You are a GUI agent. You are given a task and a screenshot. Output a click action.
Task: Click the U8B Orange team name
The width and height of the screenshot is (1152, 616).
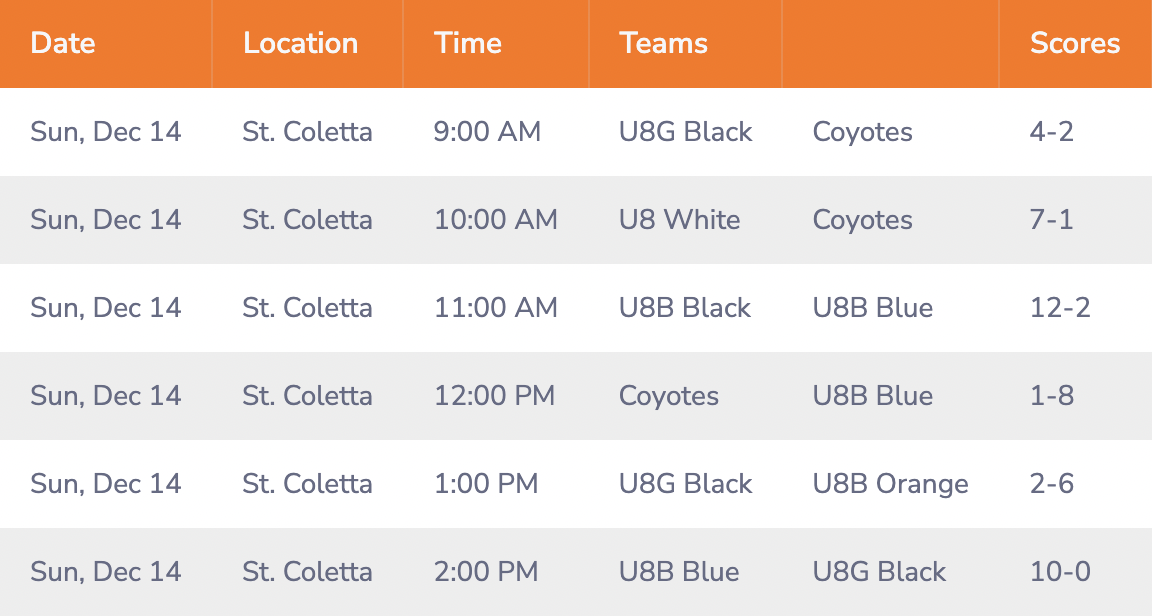click(x=890, y=484)
